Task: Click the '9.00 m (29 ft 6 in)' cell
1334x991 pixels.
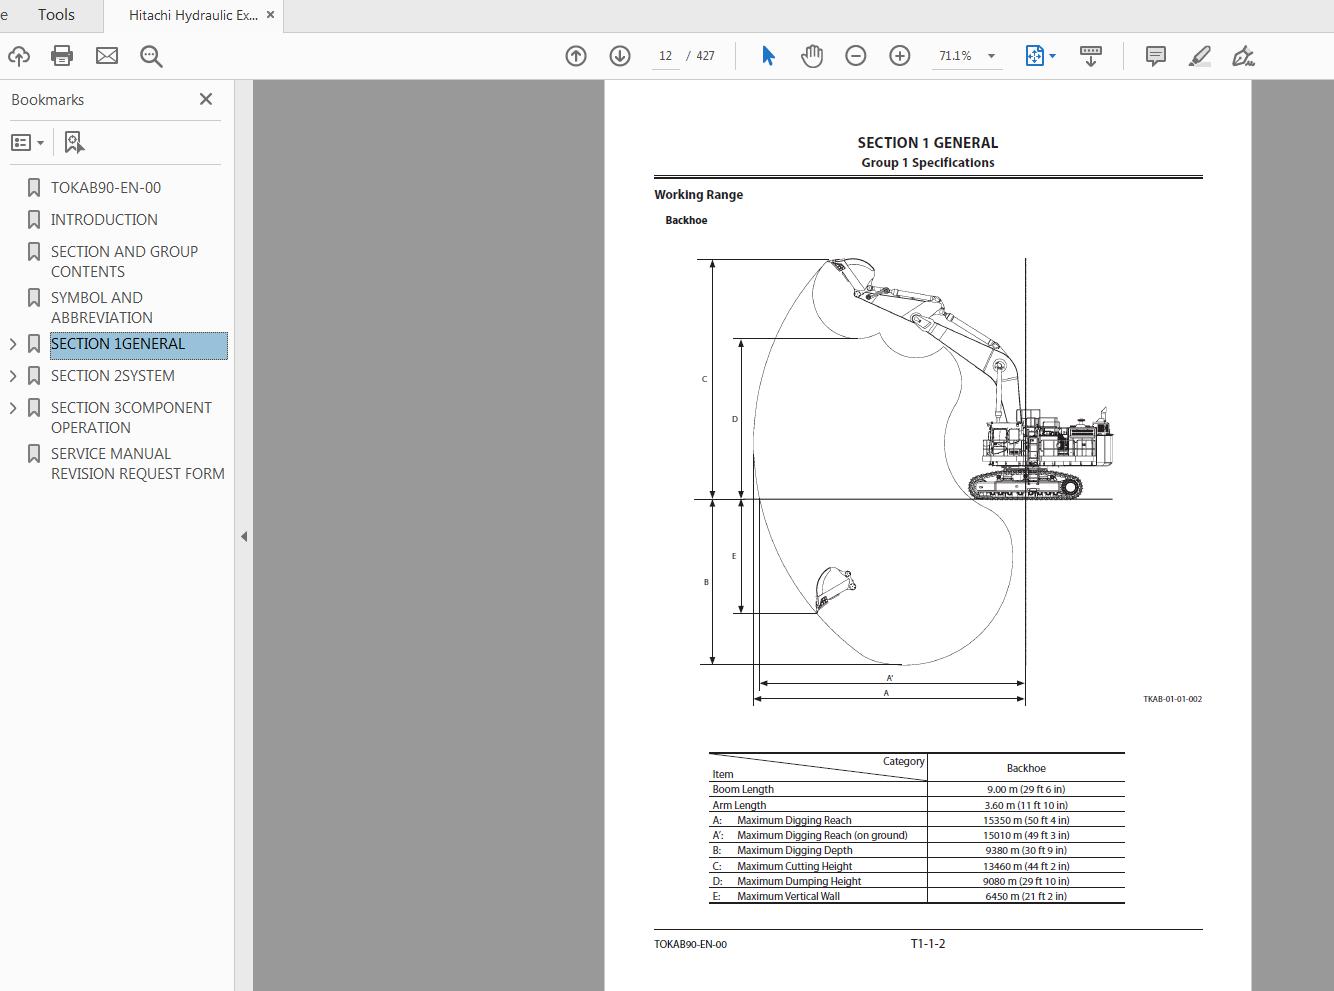Action: pyautogui.click(x=1026, y=790)
